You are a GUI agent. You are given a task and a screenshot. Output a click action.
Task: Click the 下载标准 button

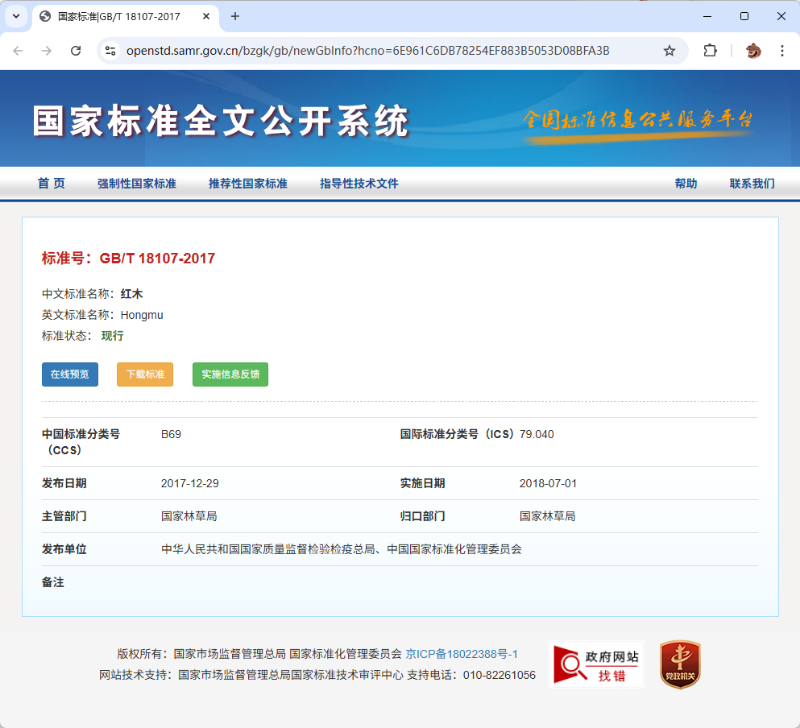[145, 375]
